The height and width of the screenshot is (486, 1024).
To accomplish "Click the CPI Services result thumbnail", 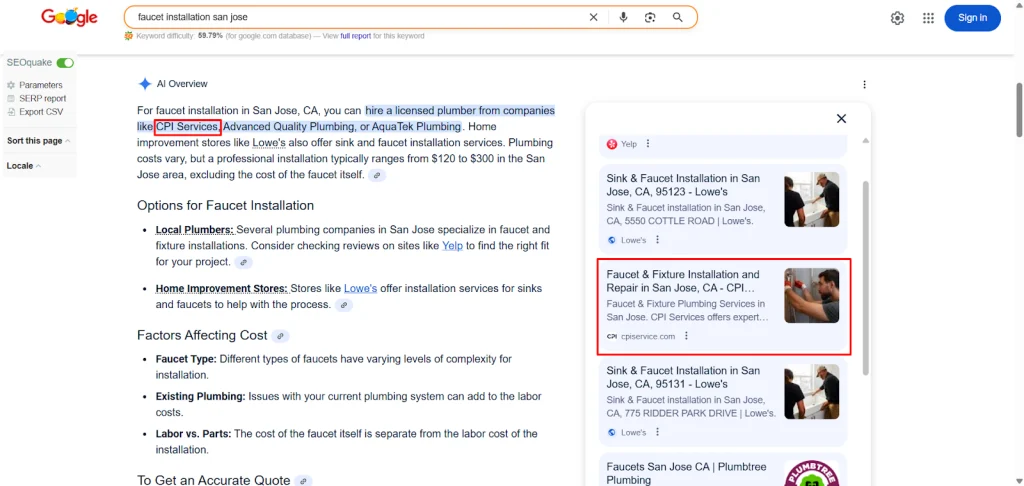I will (811, 295).
